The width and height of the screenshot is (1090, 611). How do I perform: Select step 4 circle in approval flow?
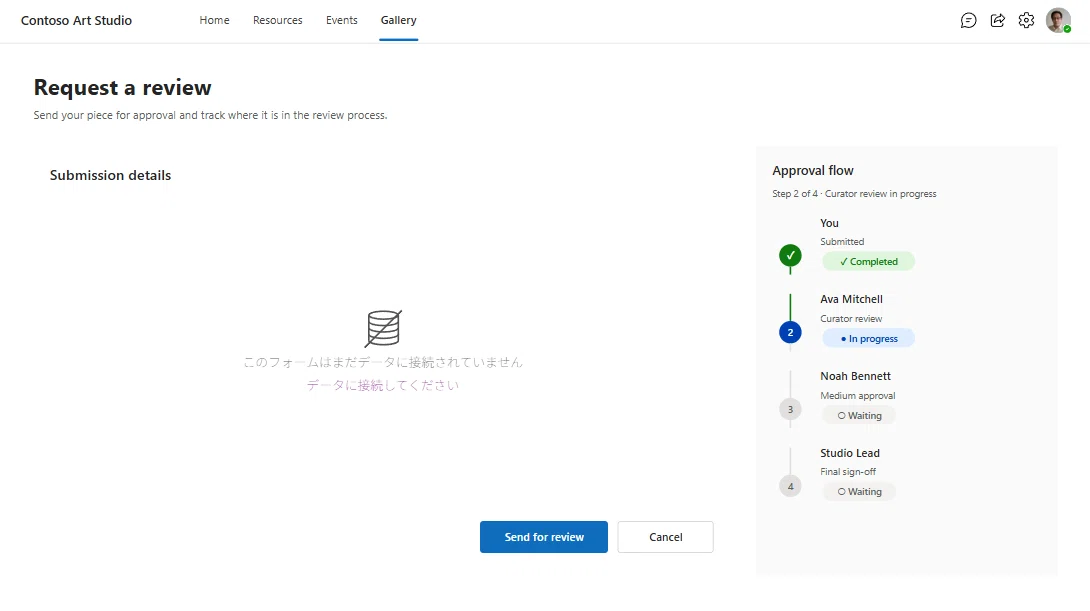tap(790, 486)
